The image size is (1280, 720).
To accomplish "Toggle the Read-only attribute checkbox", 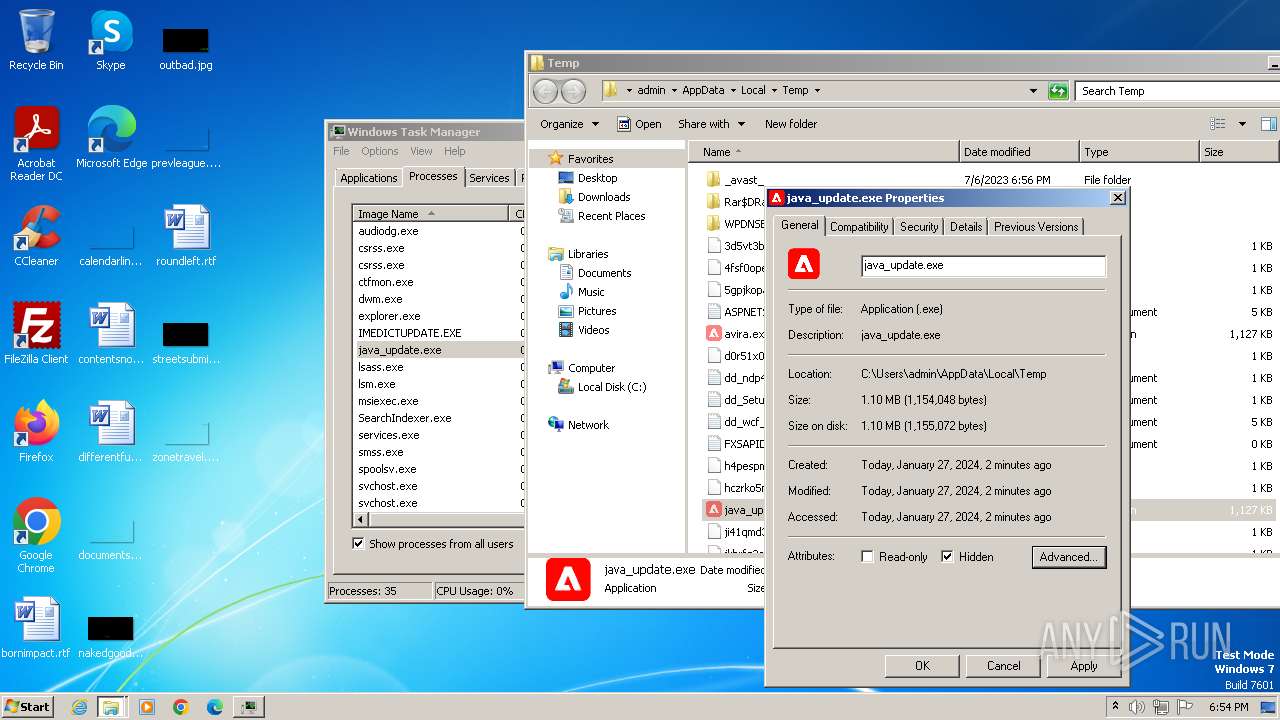I will tap(867, 557).
